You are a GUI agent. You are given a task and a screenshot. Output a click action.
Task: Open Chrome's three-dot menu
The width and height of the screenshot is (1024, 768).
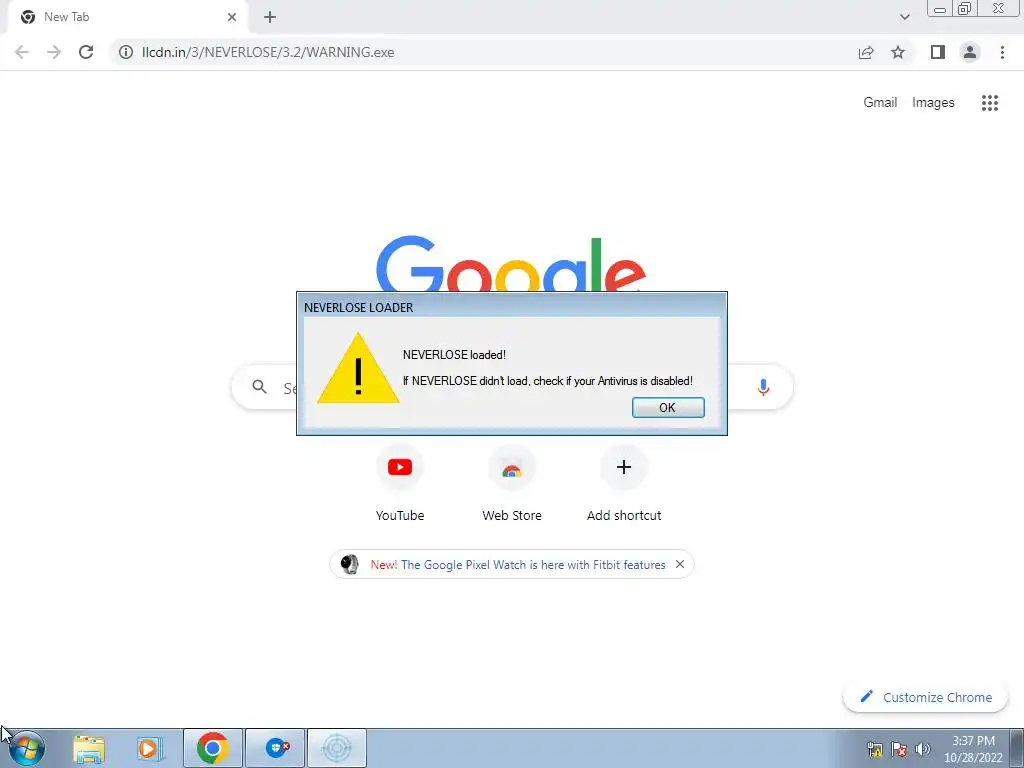coord(1002,52)
